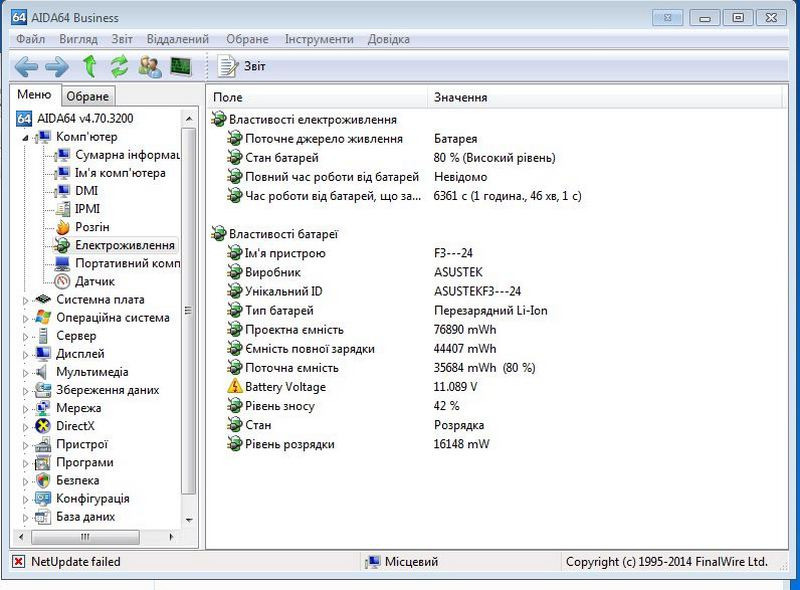
Task: Click the Звіт report toolbar button
Action: coord(242,66)
